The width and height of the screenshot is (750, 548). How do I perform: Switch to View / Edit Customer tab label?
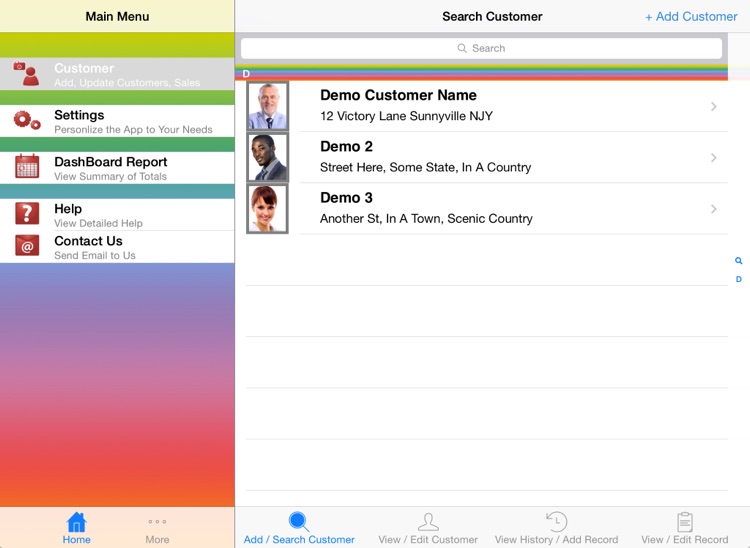(428, 539)
